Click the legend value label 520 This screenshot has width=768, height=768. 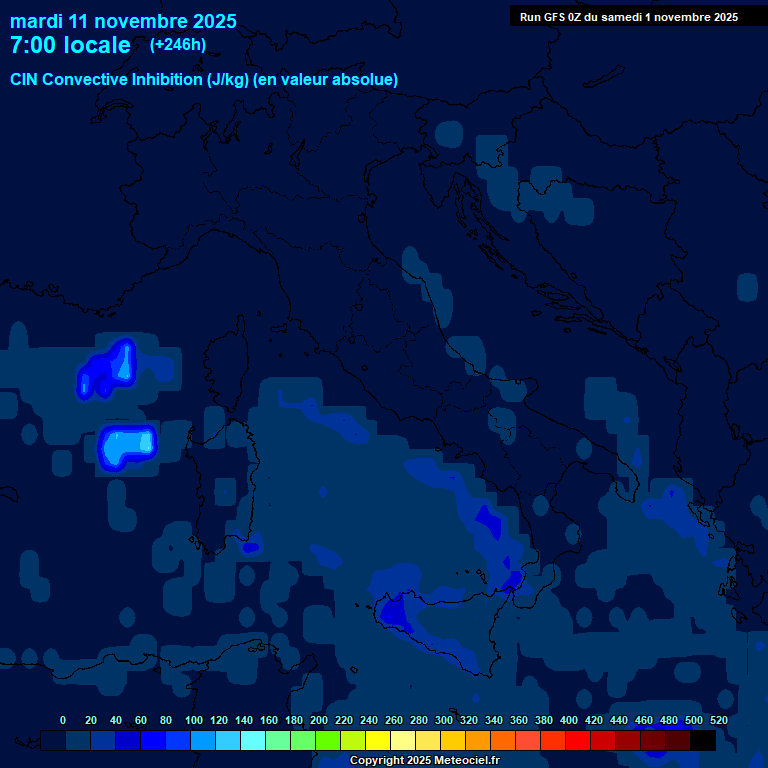click(718, 720)
